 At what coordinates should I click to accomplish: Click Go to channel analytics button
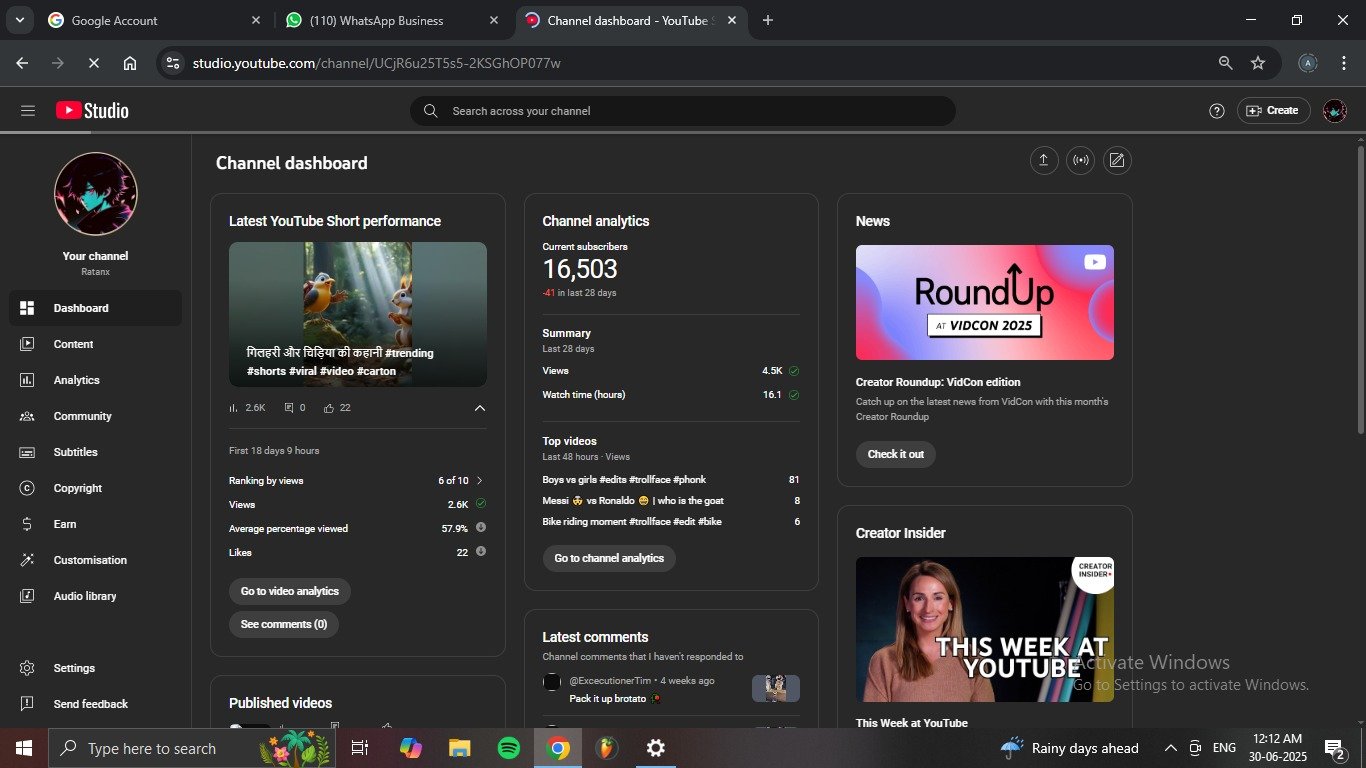609,558
